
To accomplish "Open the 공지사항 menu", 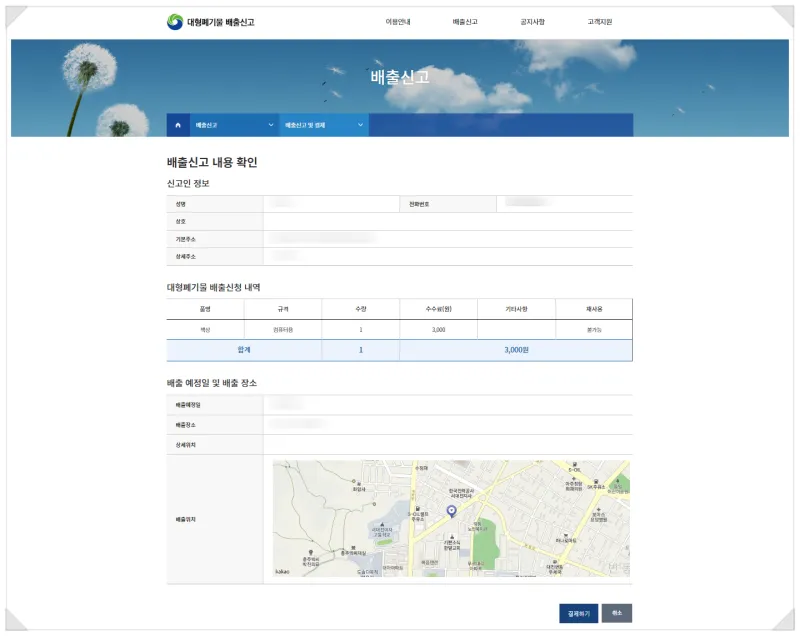I will (532, 21).
